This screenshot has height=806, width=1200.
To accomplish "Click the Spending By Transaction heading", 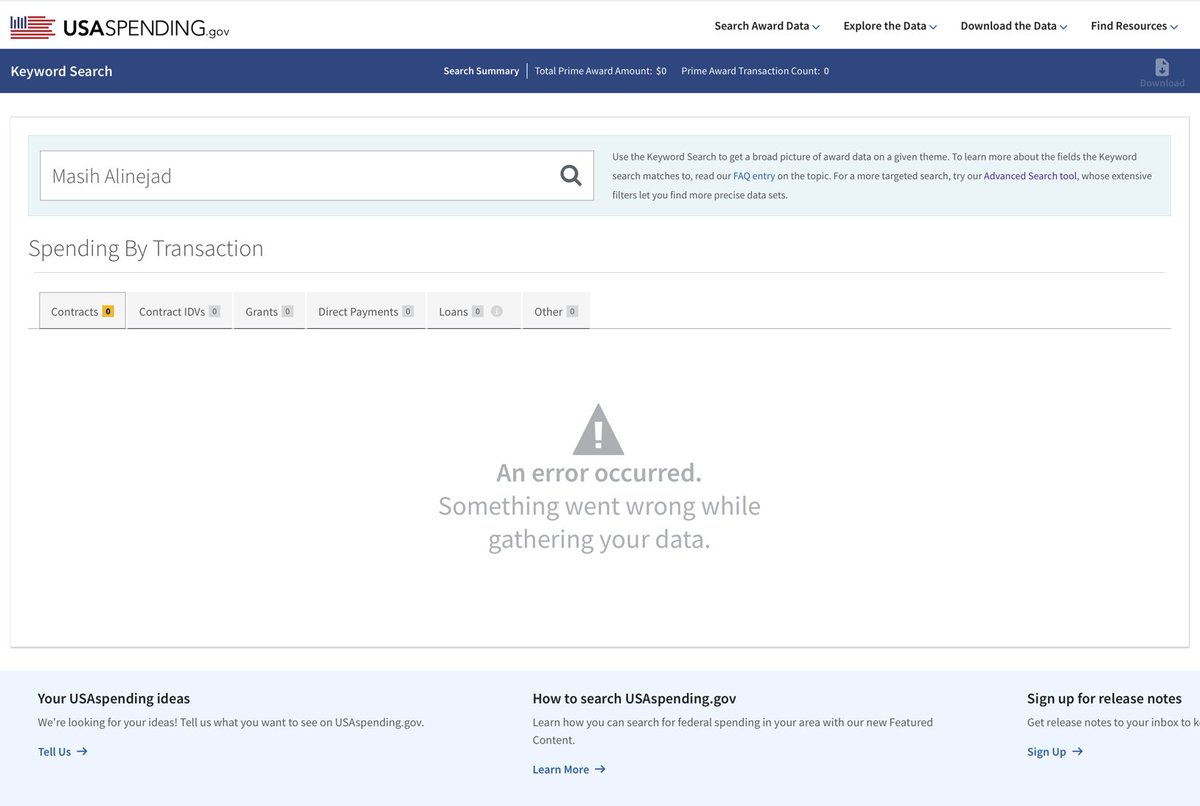I will coord(146,248).
